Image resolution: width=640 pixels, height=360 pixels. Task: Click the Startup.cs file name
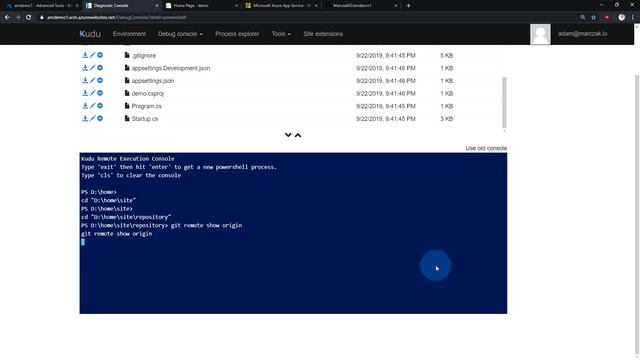145,119
